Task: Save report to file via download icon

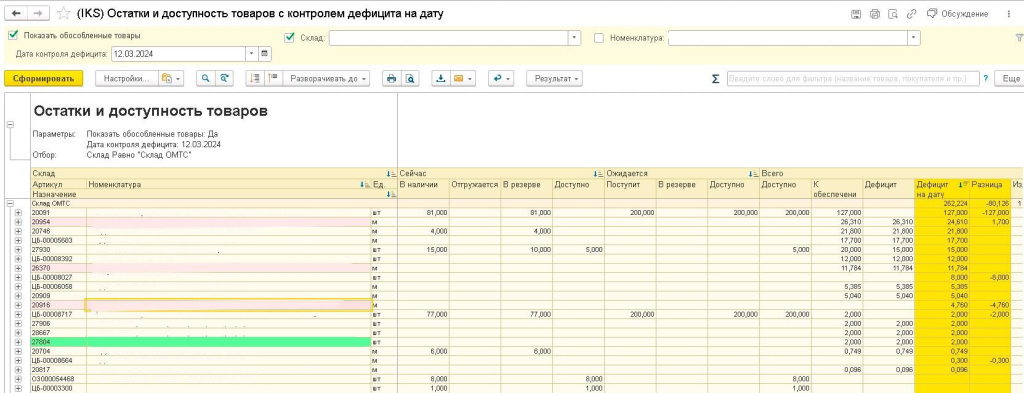Action: [x=441, y=78]
